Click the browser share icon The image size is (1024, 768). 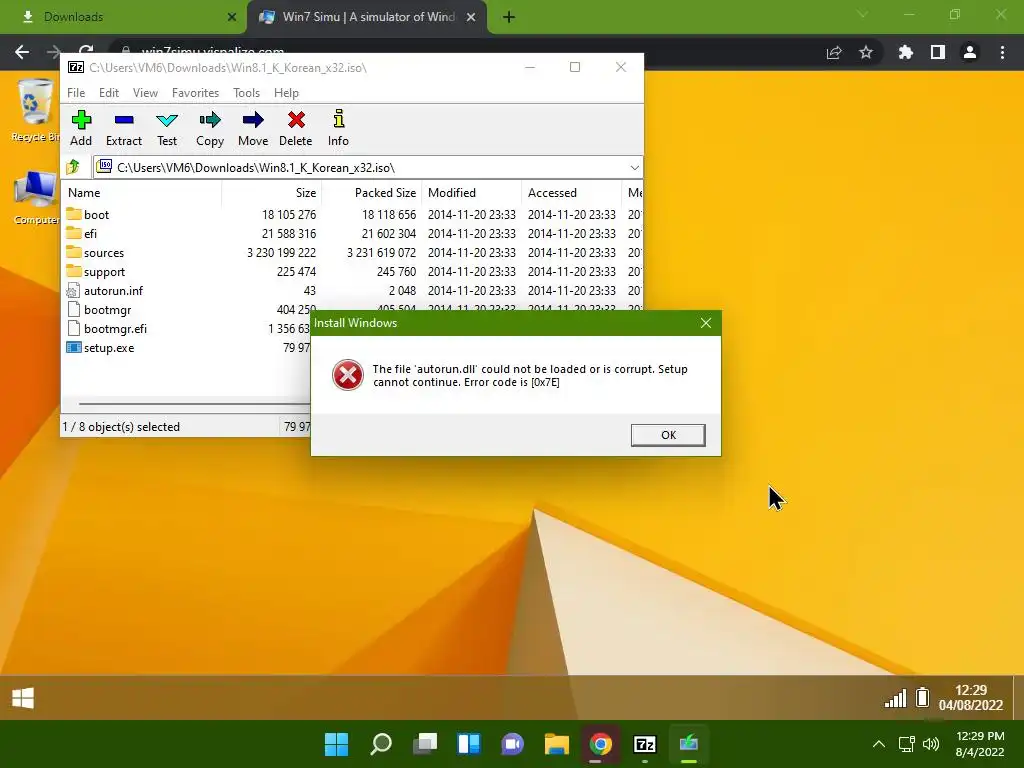click(834, 52)
